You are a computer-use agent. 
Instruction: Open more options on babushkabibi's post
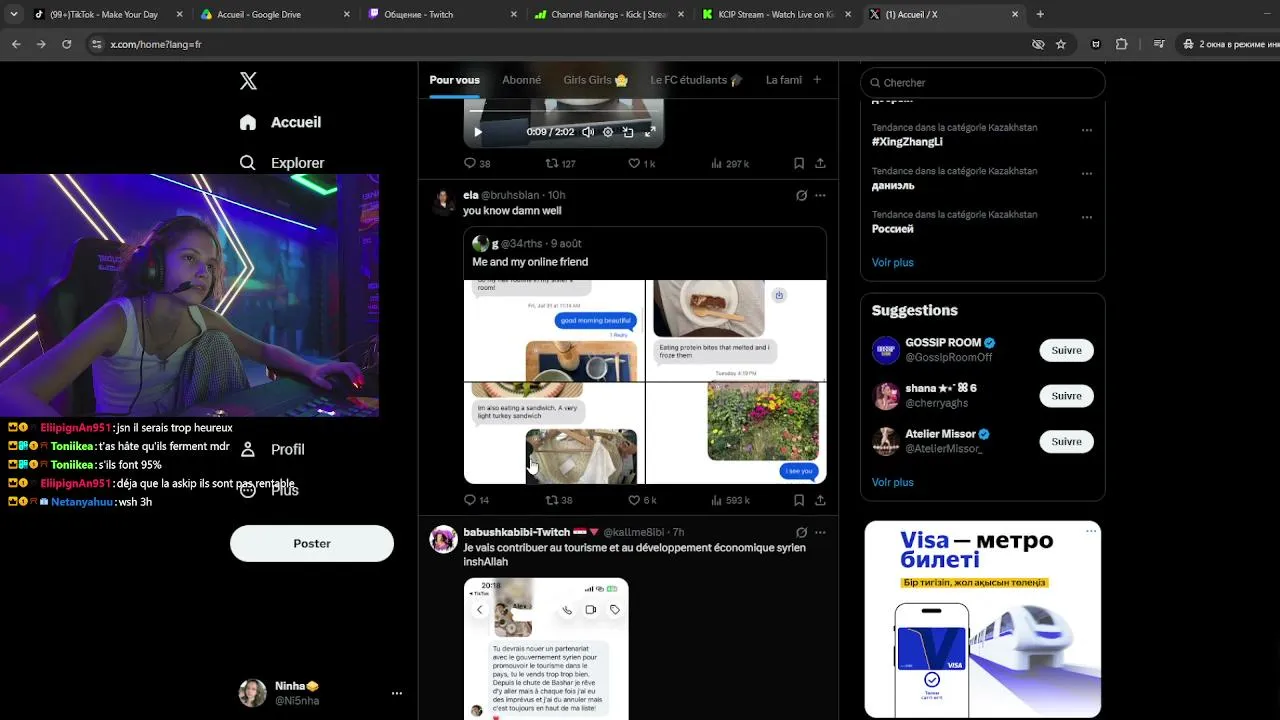(820, 532)
